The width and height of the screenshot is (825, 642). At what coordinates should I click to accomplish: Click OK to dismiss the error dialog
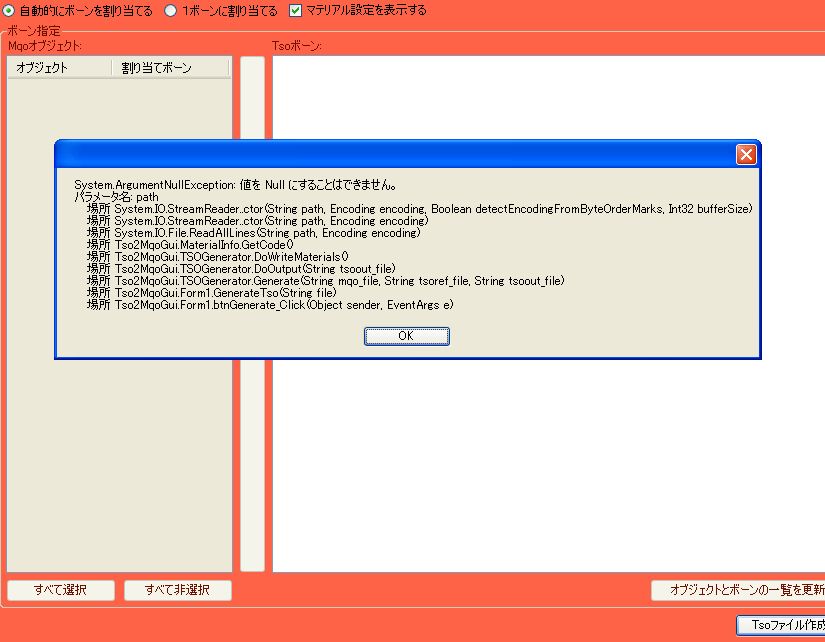pos(406,337)
